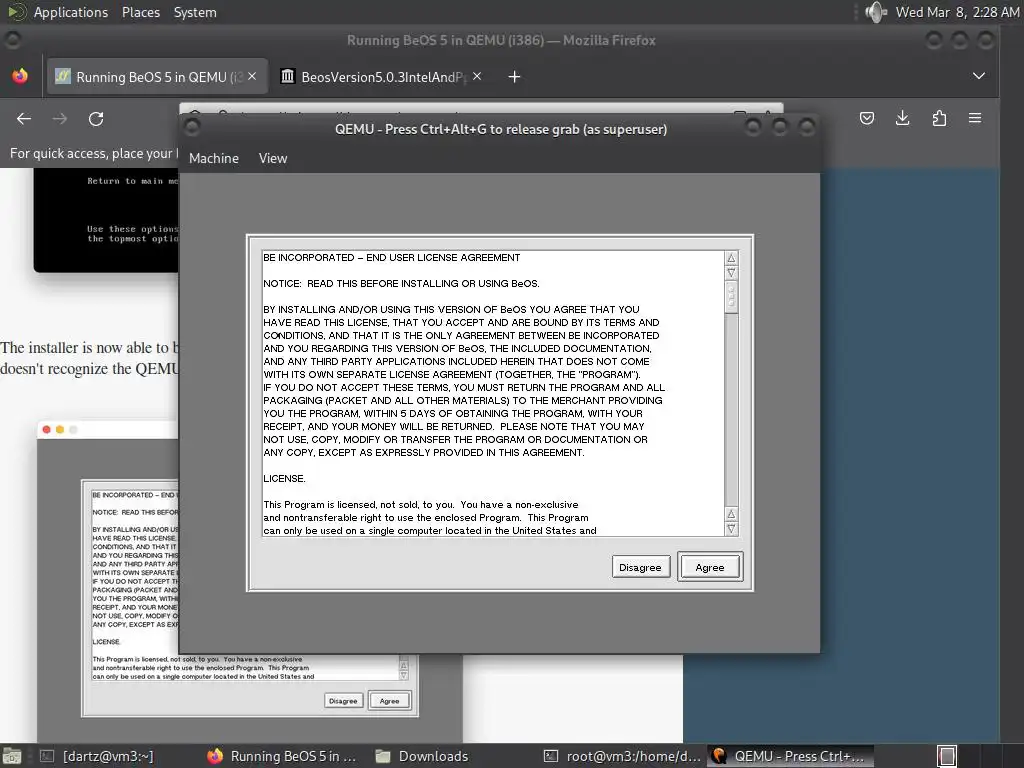Go forward in Firefox
Viewport: 1024px width, 768px height.
[x=60, y=118]
